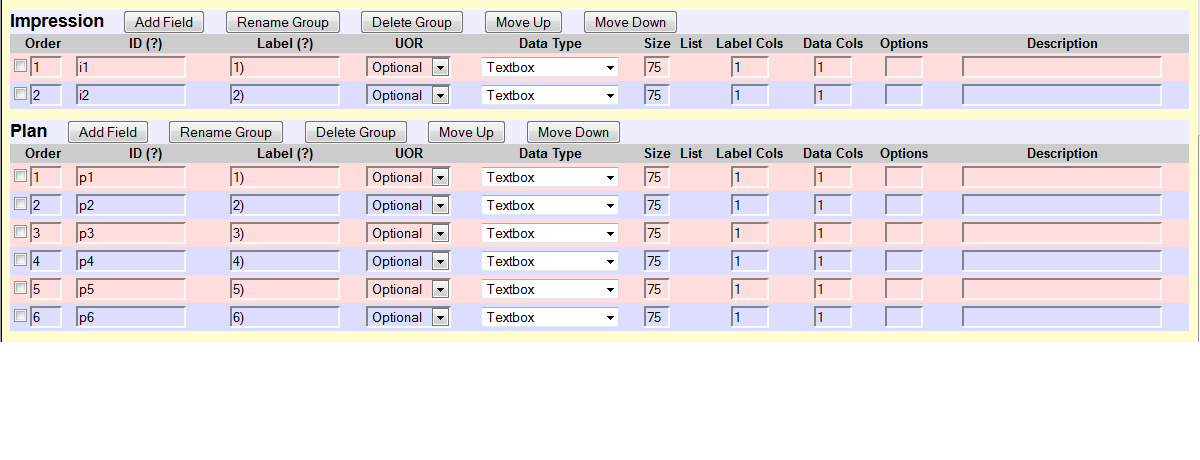This screenshot has height=460, width=1200.
Task: Expand Data Type dropdown for Plan p2
Action: pos(550,205)
